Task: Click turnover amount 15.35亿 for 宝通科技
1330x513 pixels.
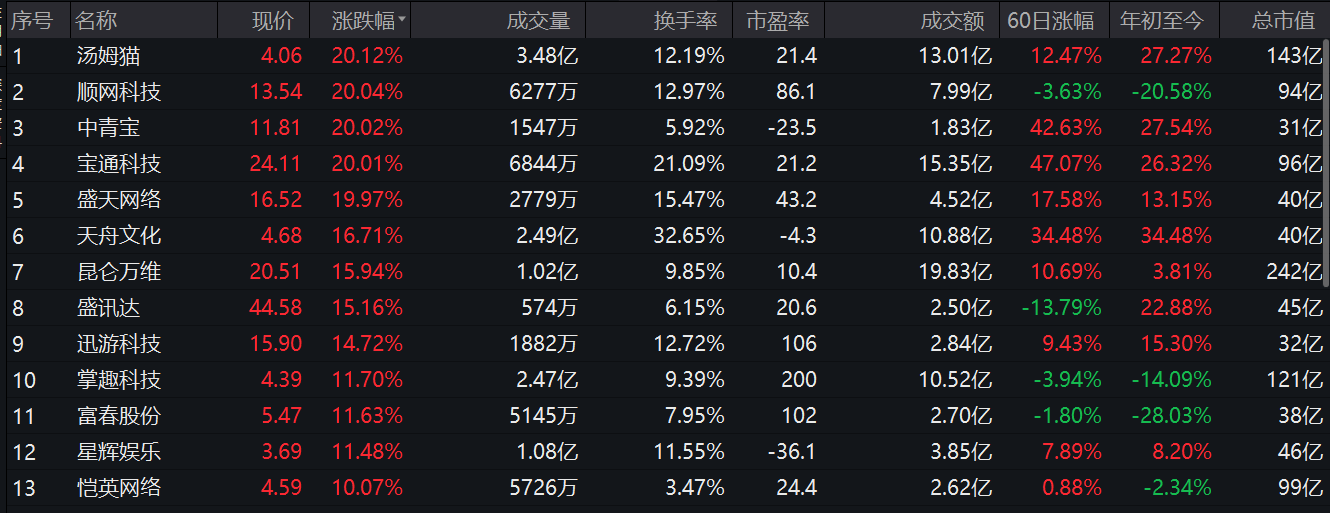Action: 955,164
